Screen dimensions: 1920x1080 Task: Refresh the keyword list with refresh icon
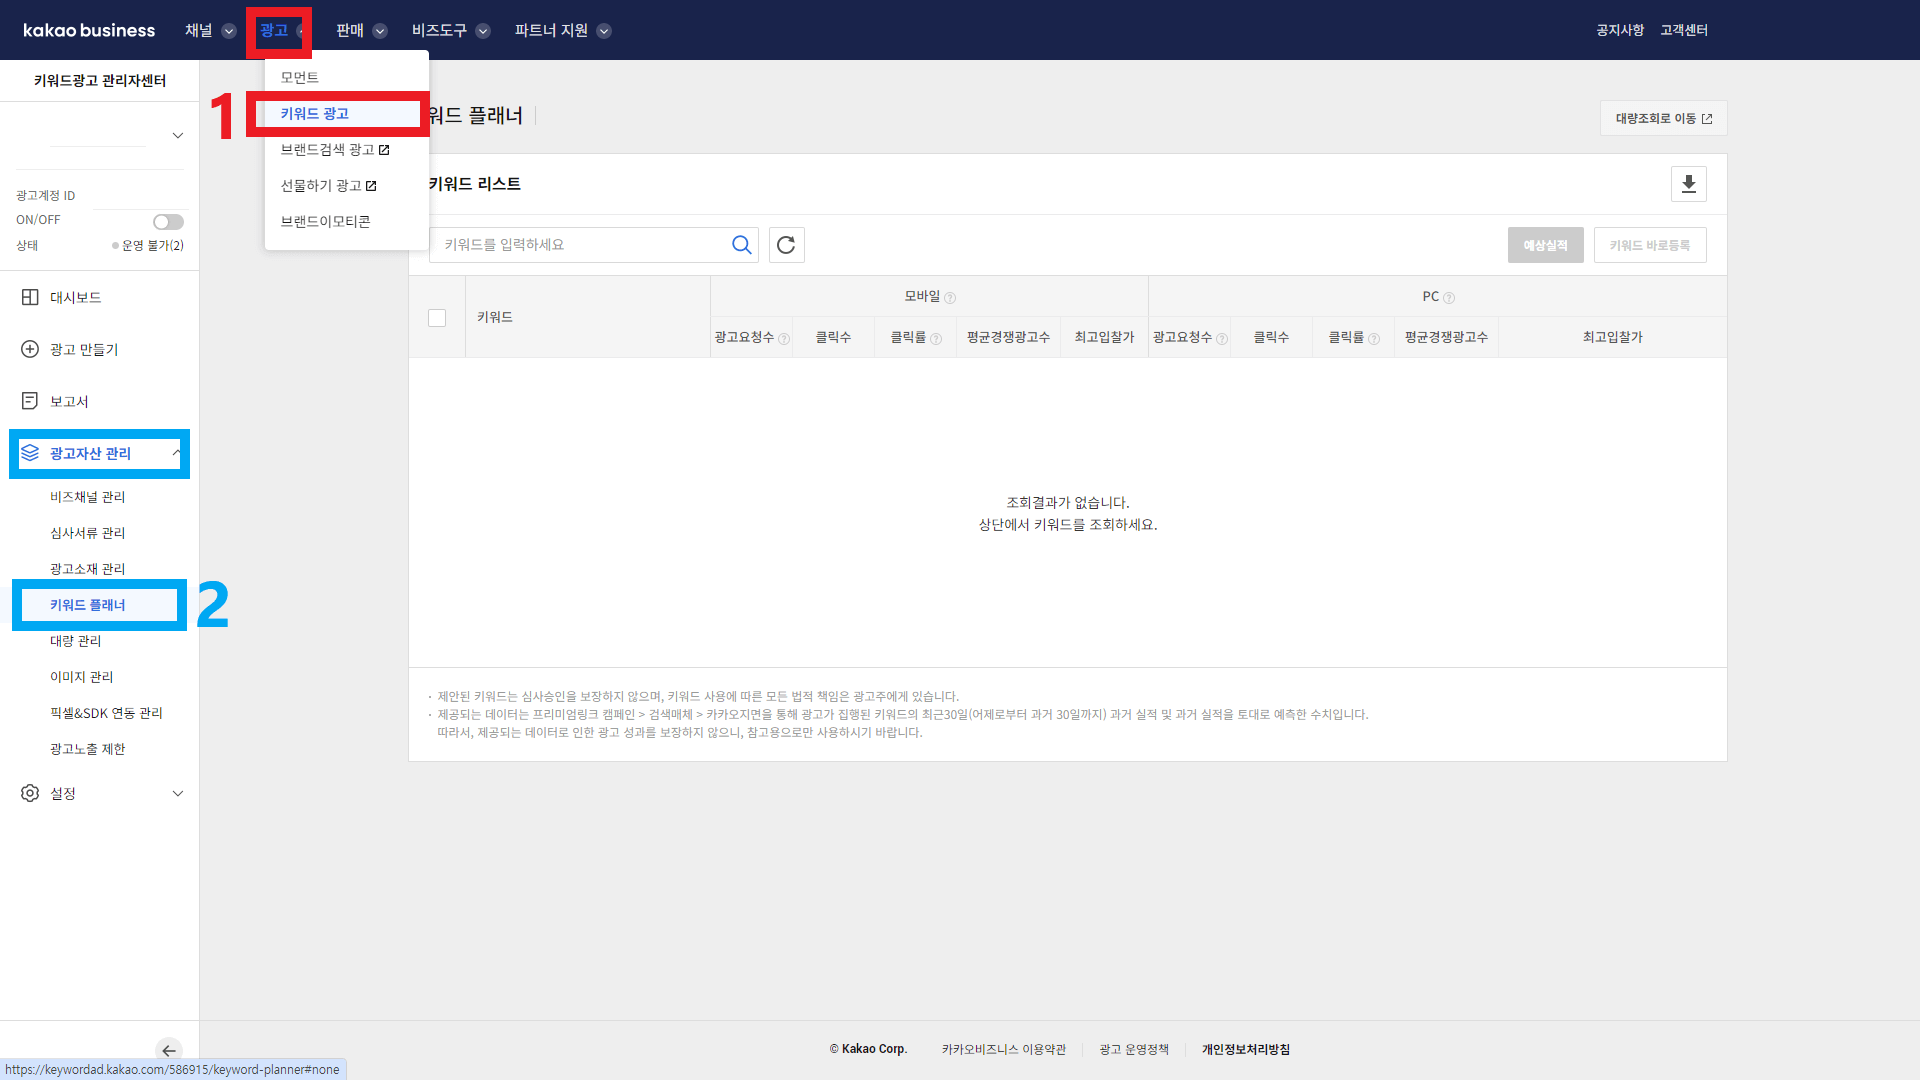click(786, 245)
